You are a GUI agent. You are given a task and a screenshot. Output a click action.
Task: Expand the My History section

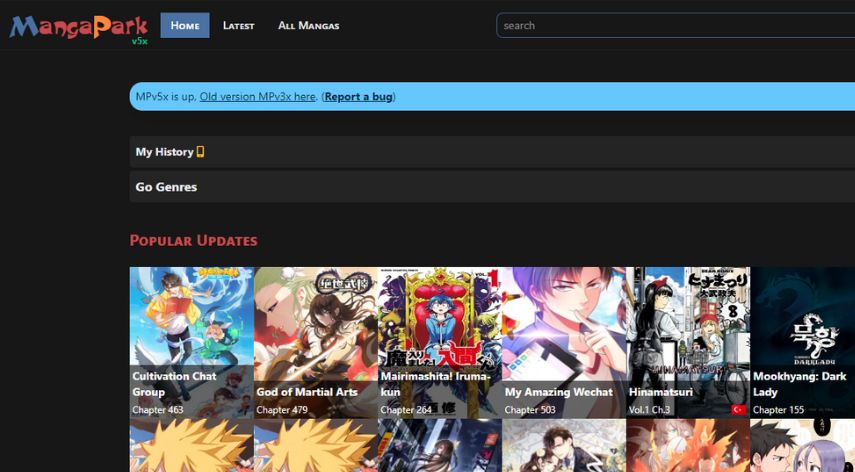tap(492, 152)
